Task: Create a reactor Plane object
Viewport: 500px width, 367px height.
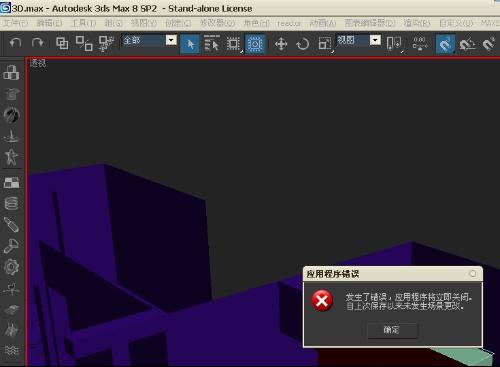Action: [x=11, y=182]
